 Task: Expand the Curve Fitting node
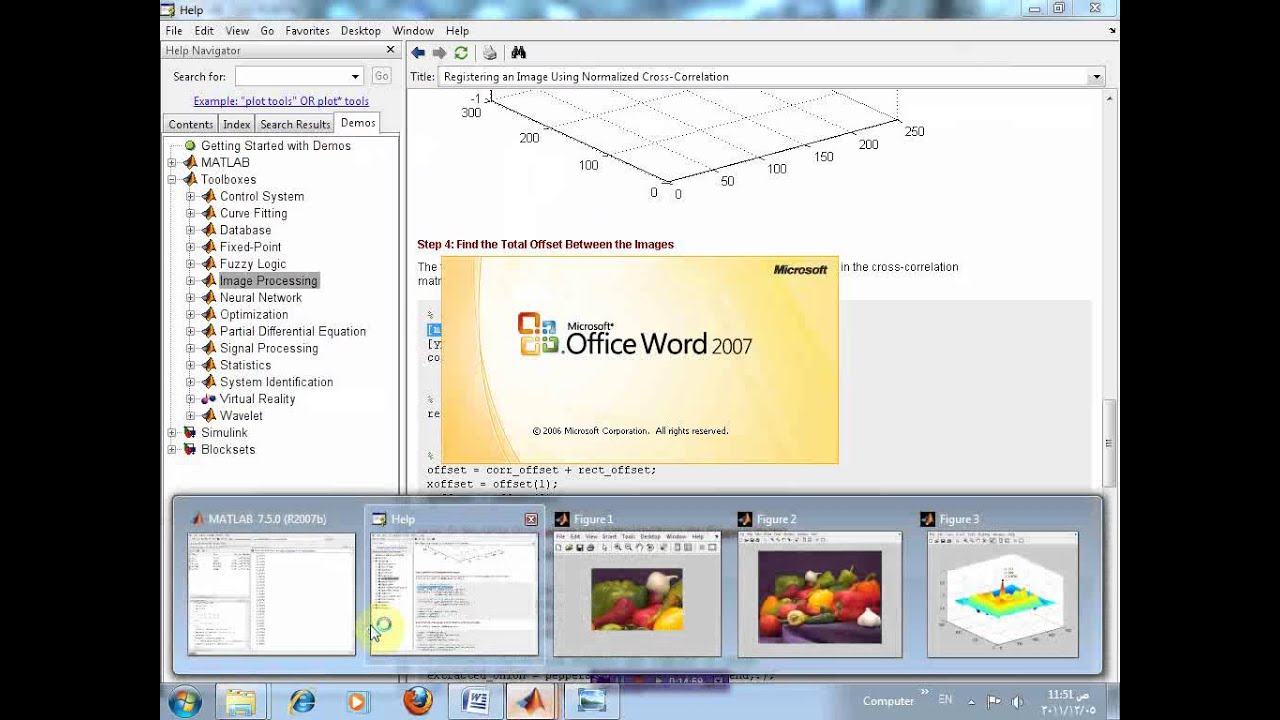[x=190, y=214]
